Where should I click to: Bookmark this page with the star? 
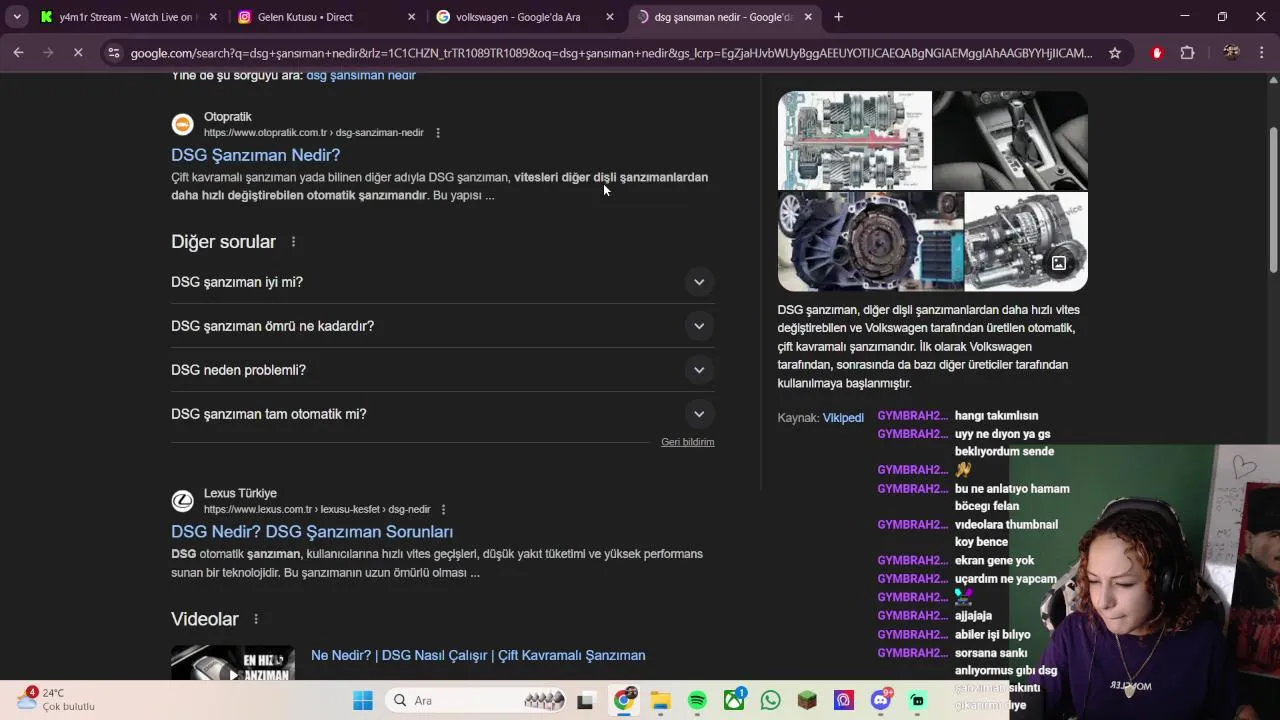1114,53
